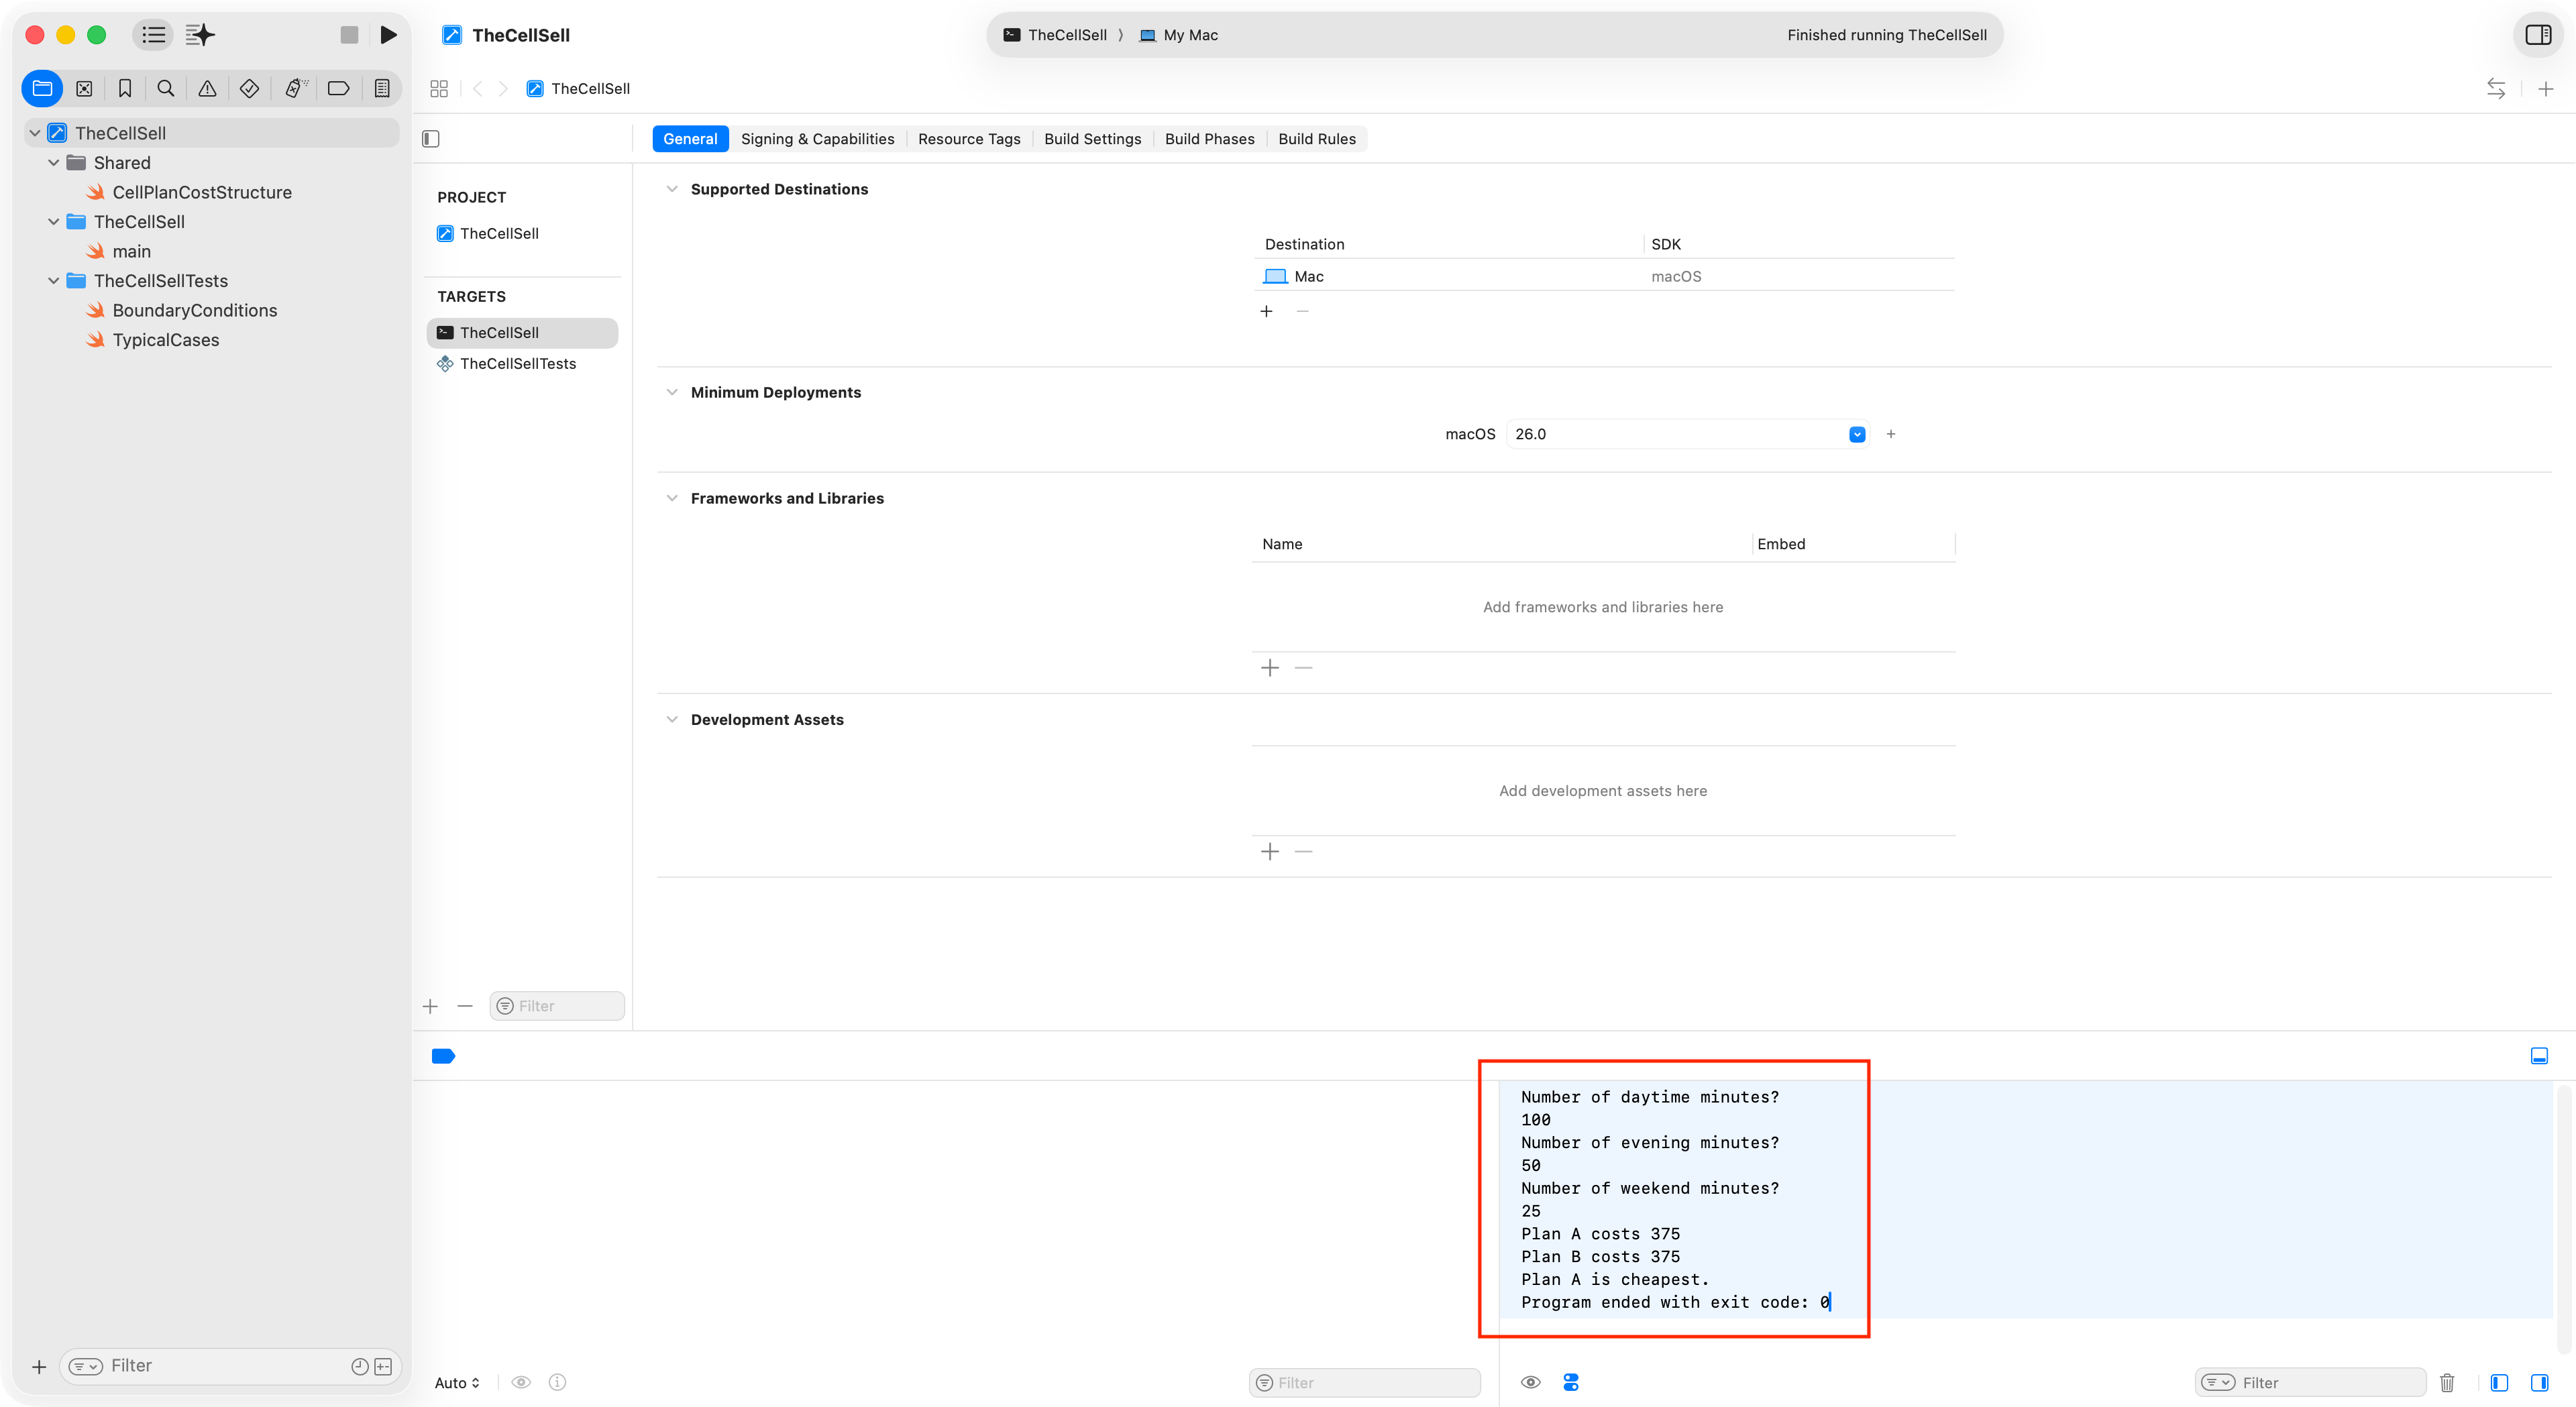The image size is (2576, 1407).
Task: Open the Source Control navigator icon
Action: pos(84,88)
